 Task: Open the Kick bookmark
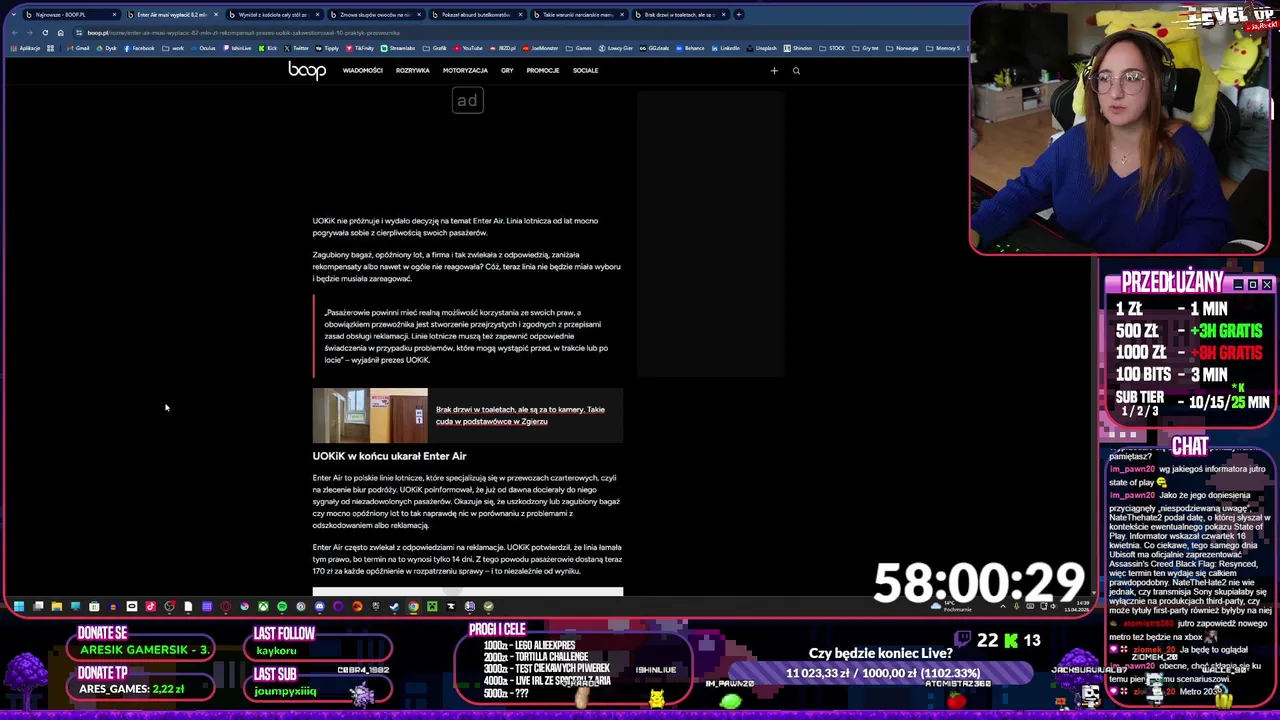(267, 48)
